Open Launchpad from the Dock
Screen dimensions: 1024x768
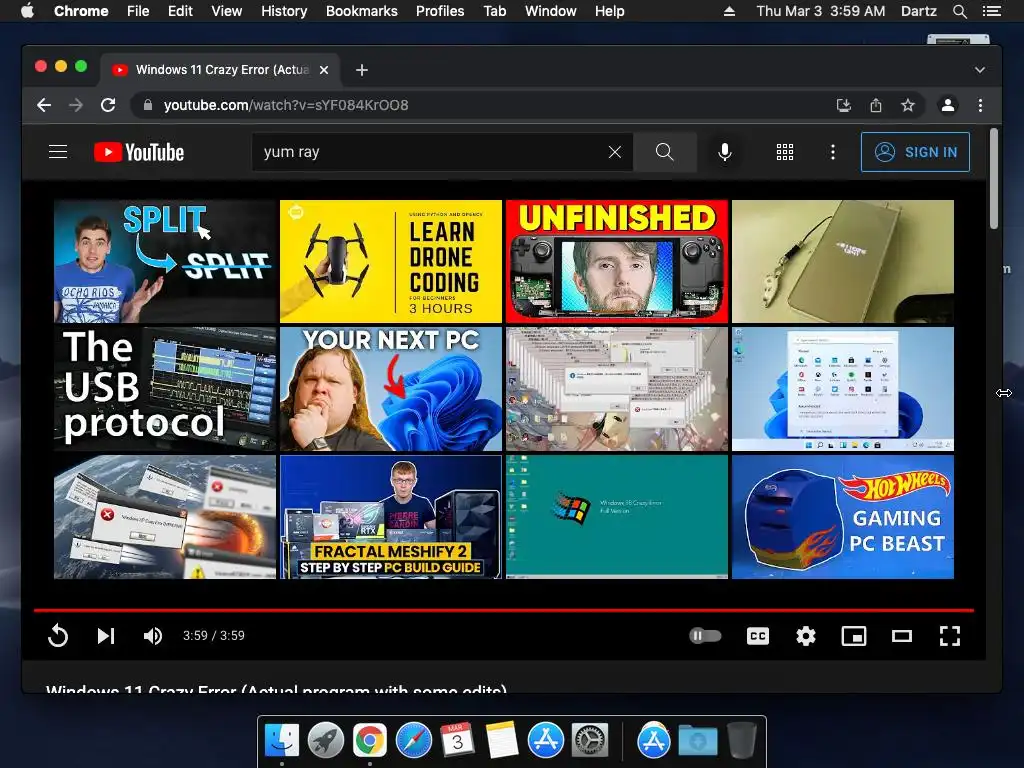click(x=326, y=740)
